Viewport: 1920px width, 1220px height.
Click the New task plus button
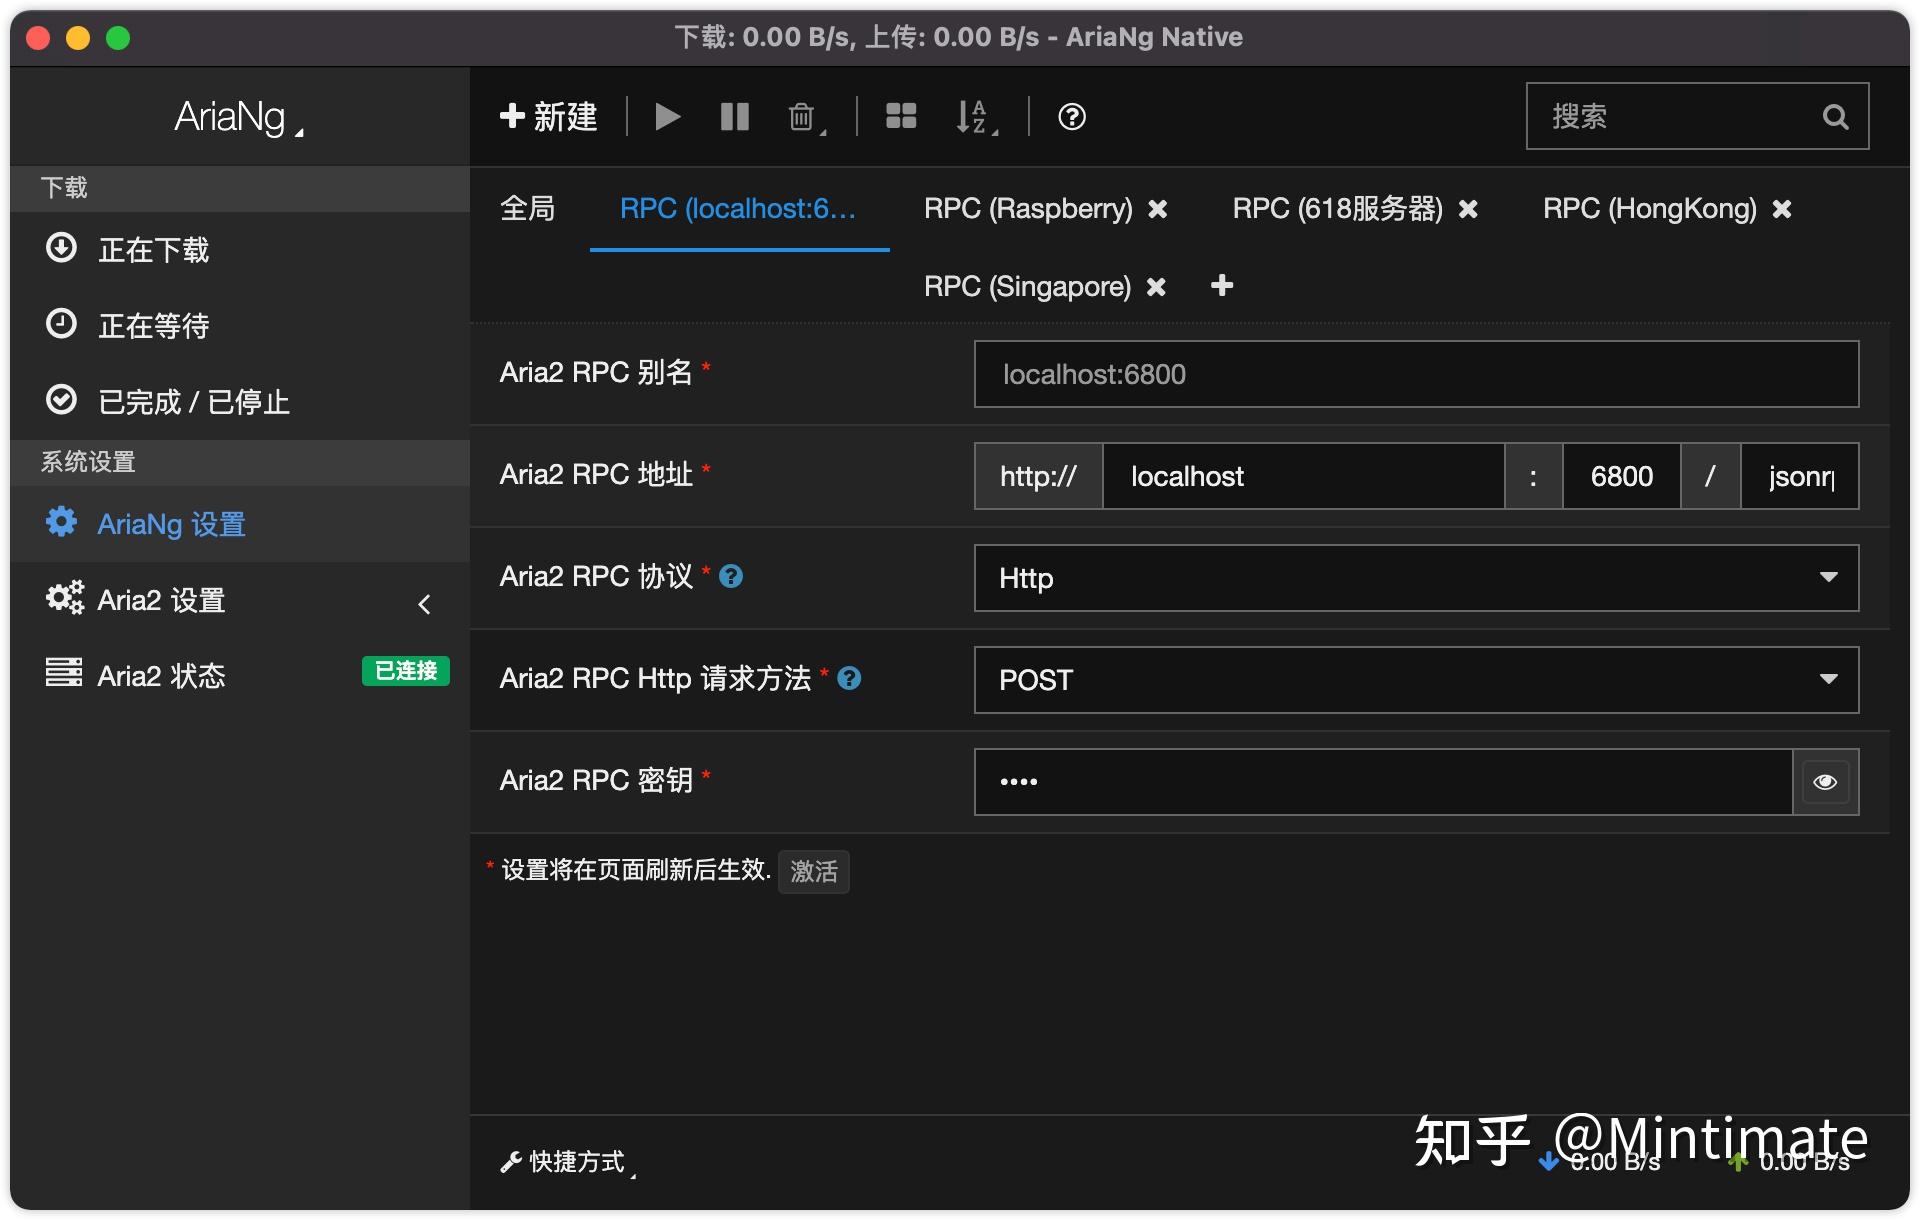point(548,117)
